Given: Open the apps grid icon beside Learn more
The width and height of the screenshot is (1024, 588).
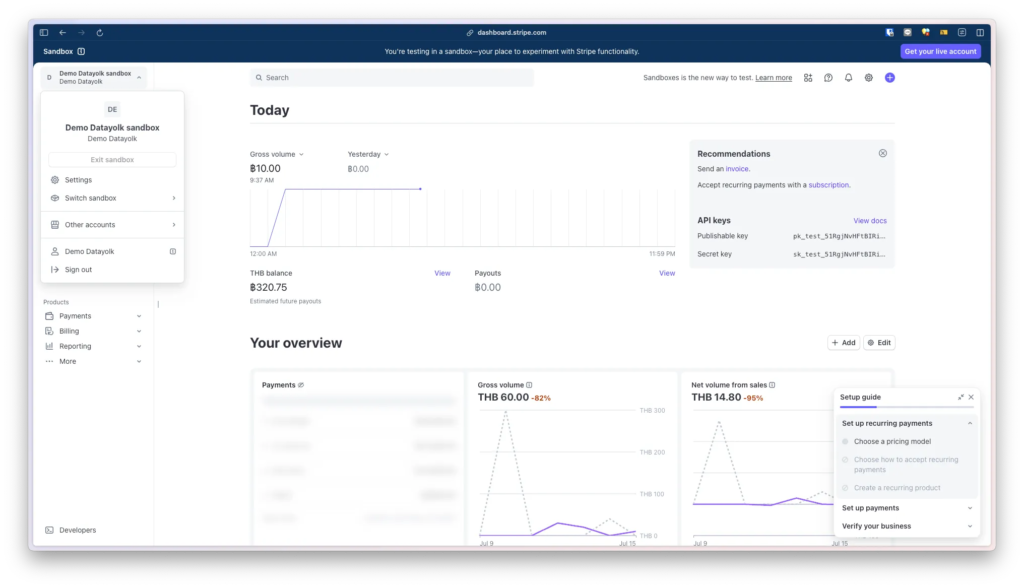Looking at the screenshot, I should (808, 78).
